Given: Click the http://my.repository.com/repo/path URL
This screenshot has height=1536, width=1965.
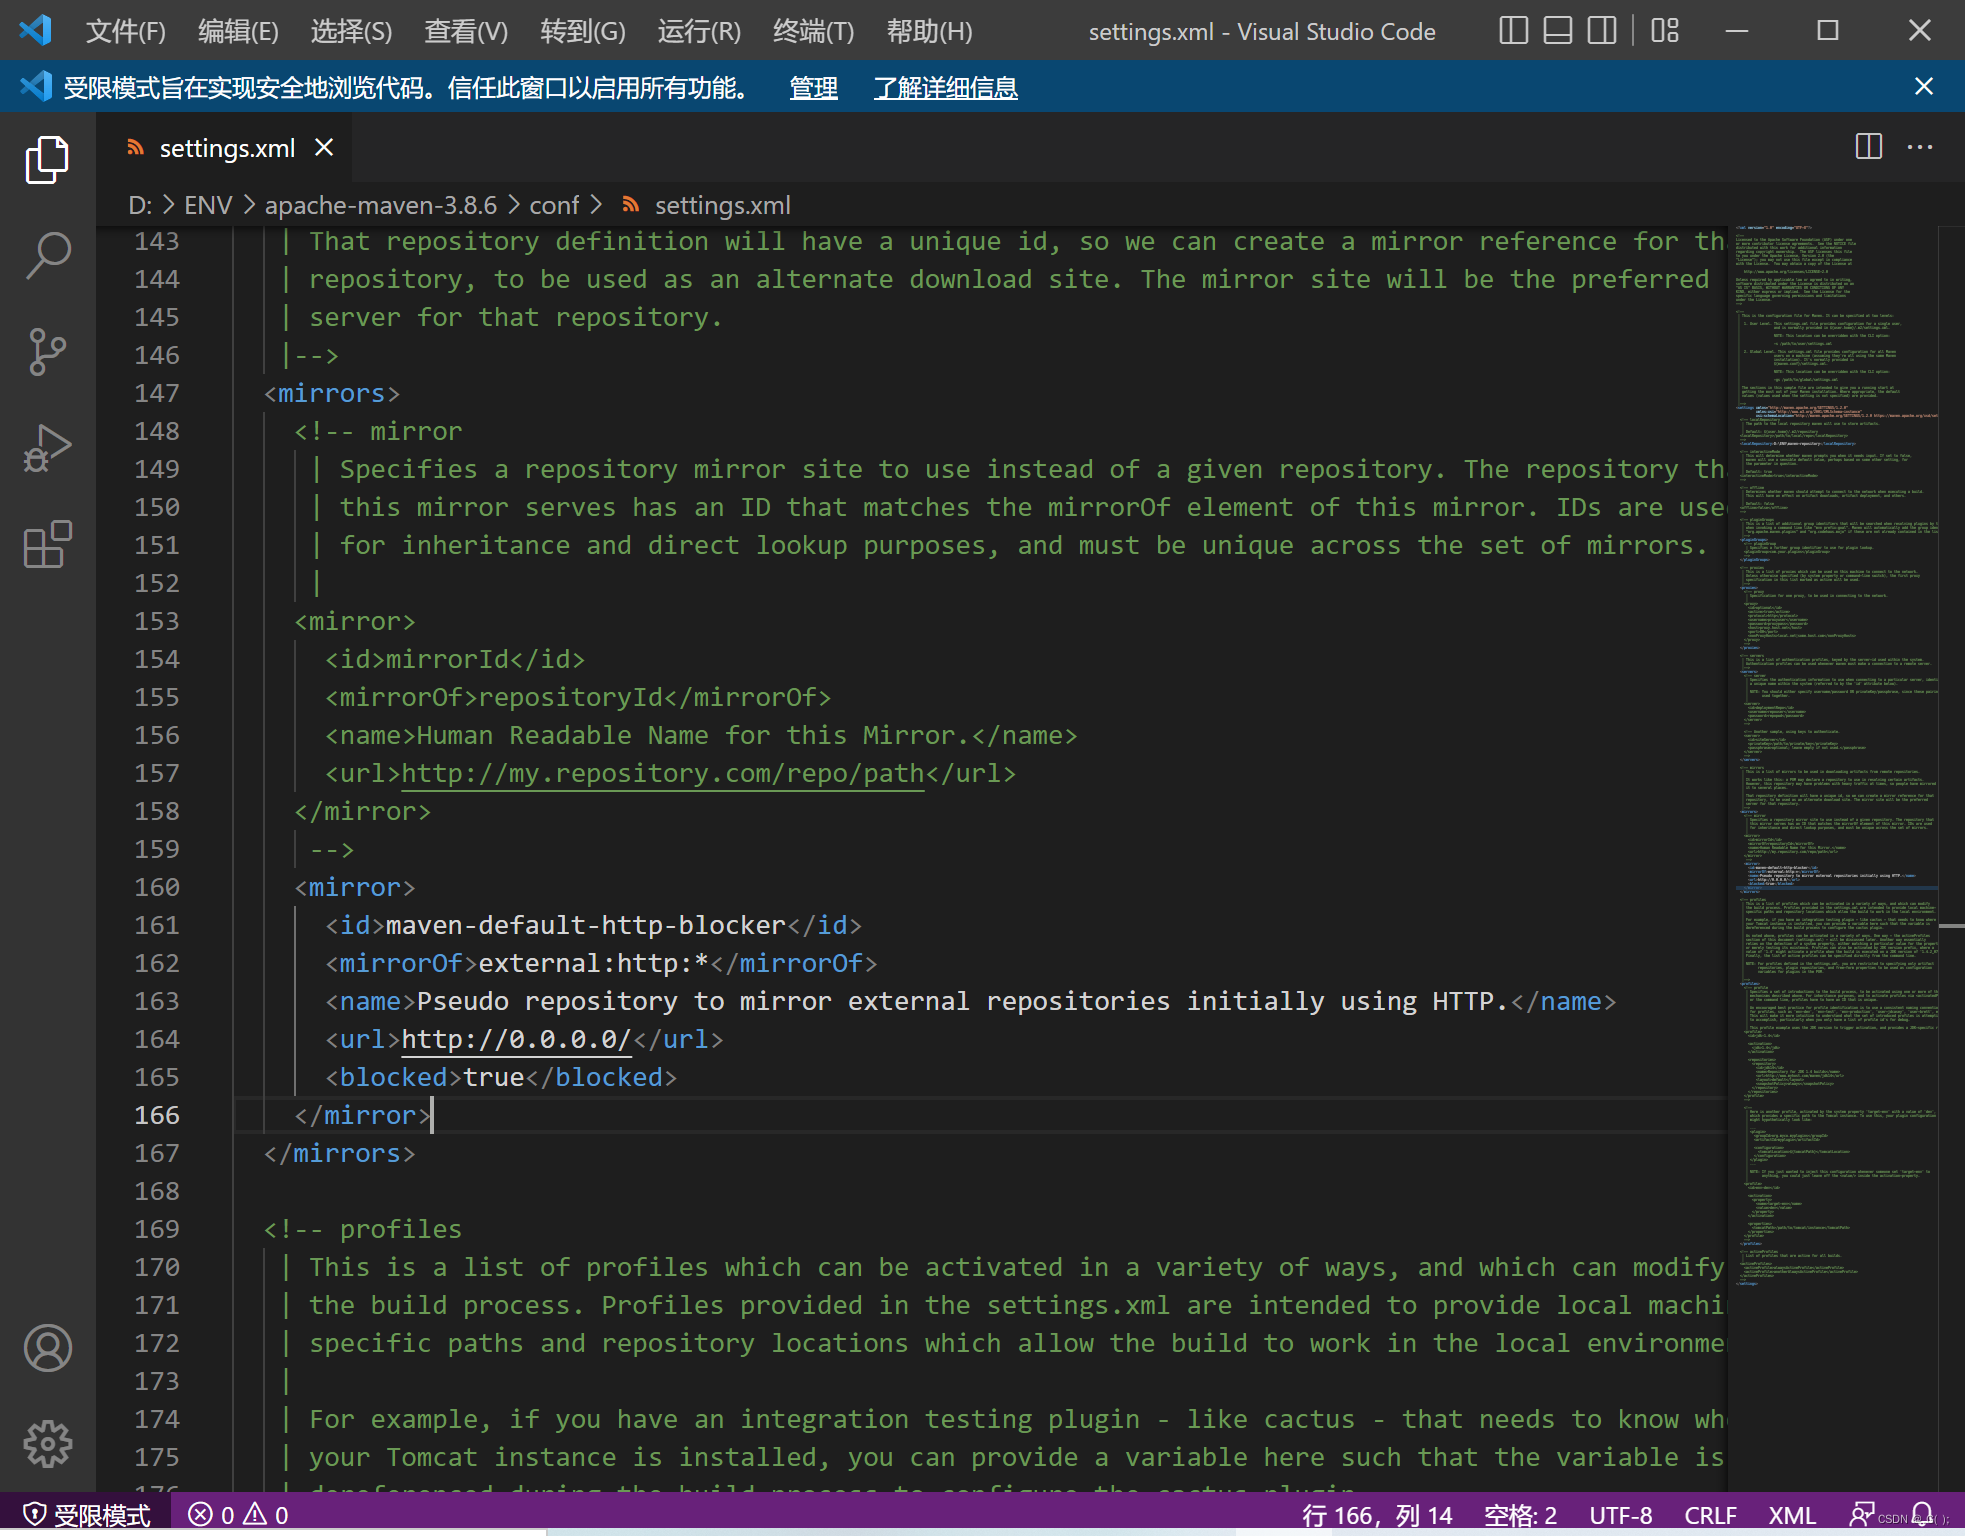Looking at the screenshot, I should (x=662, y=773).
